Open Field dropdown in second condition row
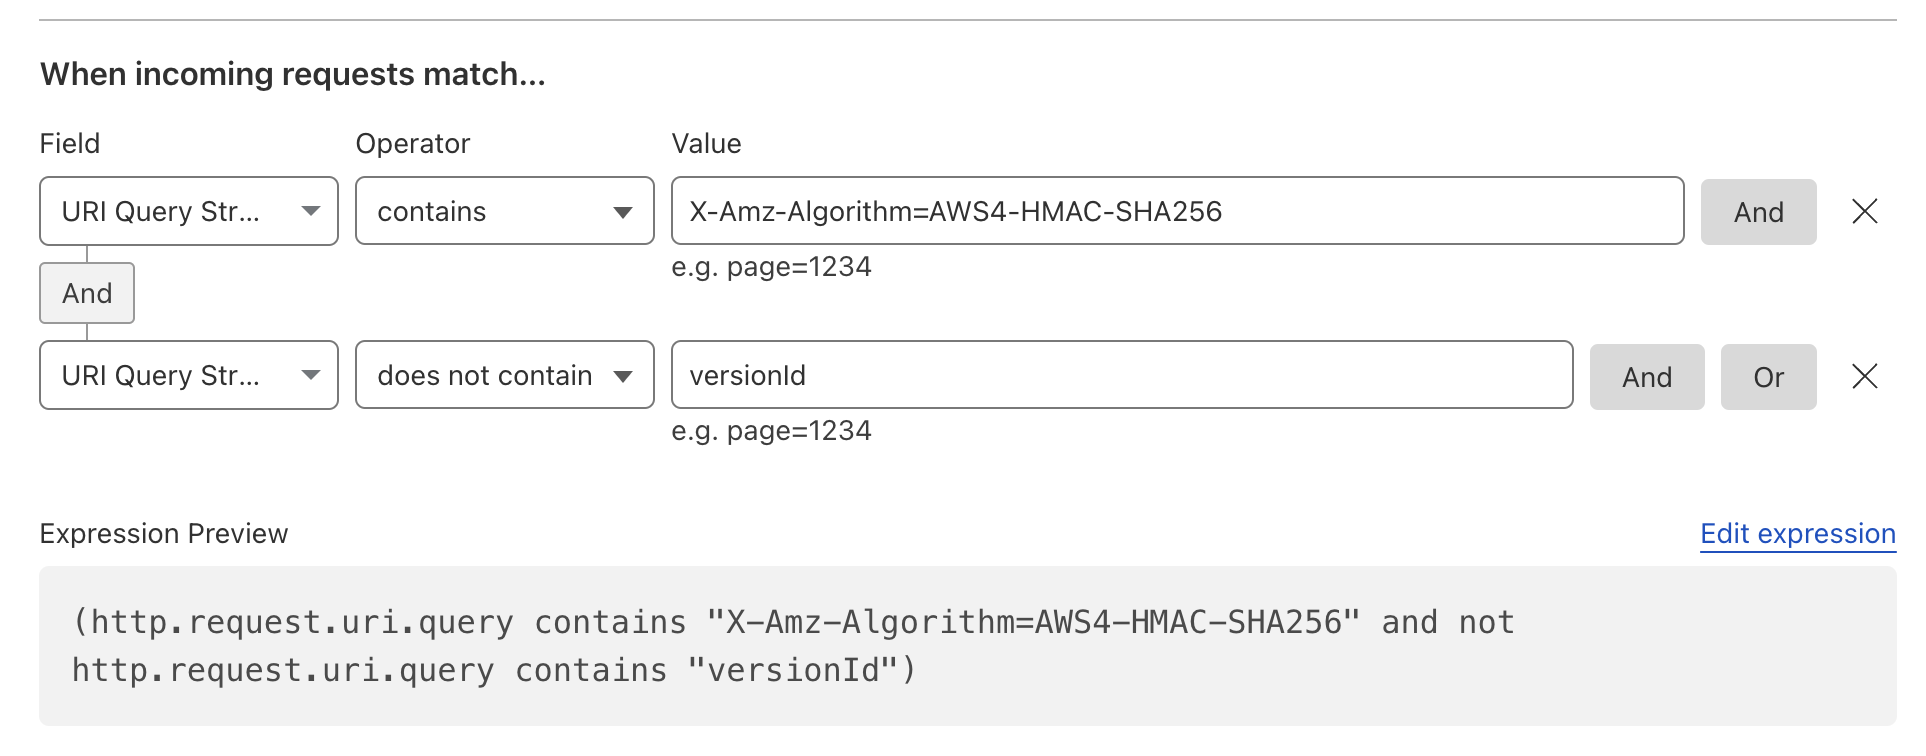The image size is (1926, 756). coord(189,375)
